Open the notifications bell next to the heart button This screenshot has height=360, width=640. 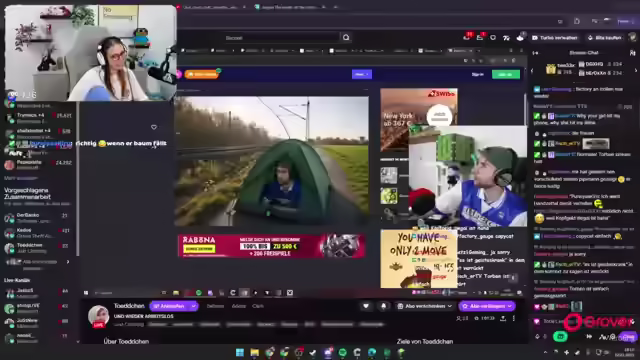[x=383, y=306]
